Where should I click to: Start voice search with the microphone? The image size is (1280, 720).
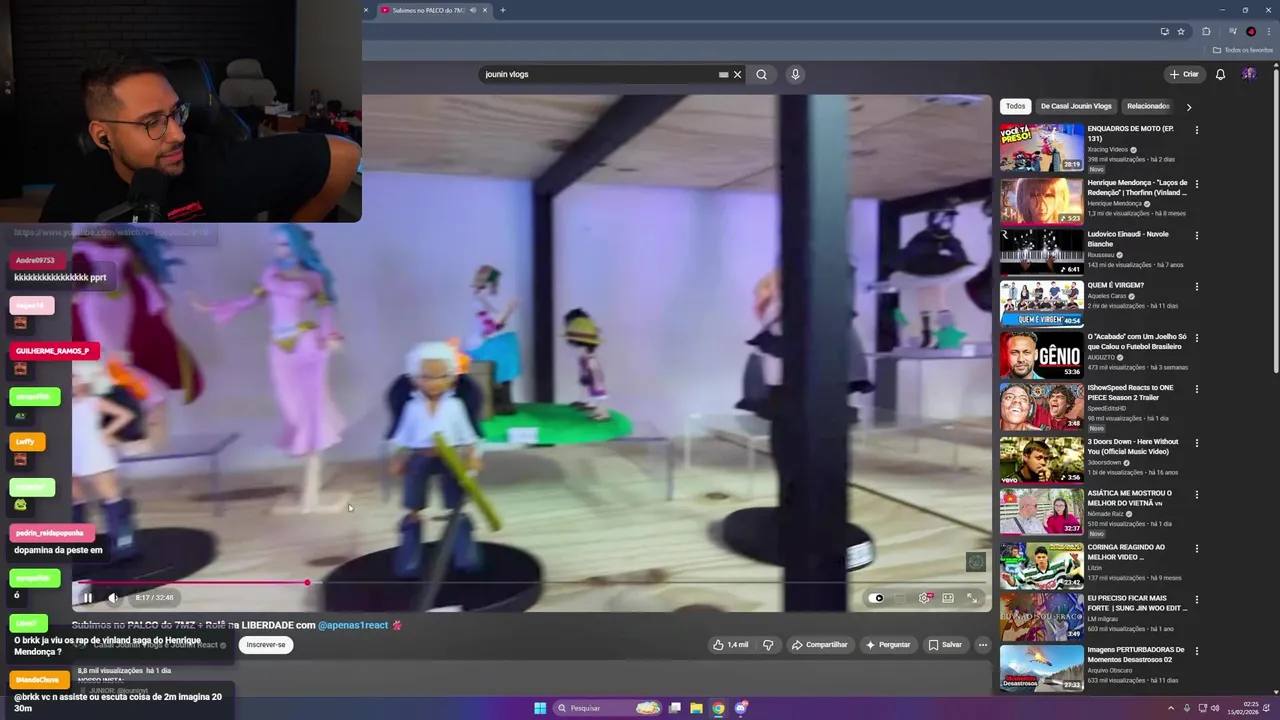pos(795,74)
